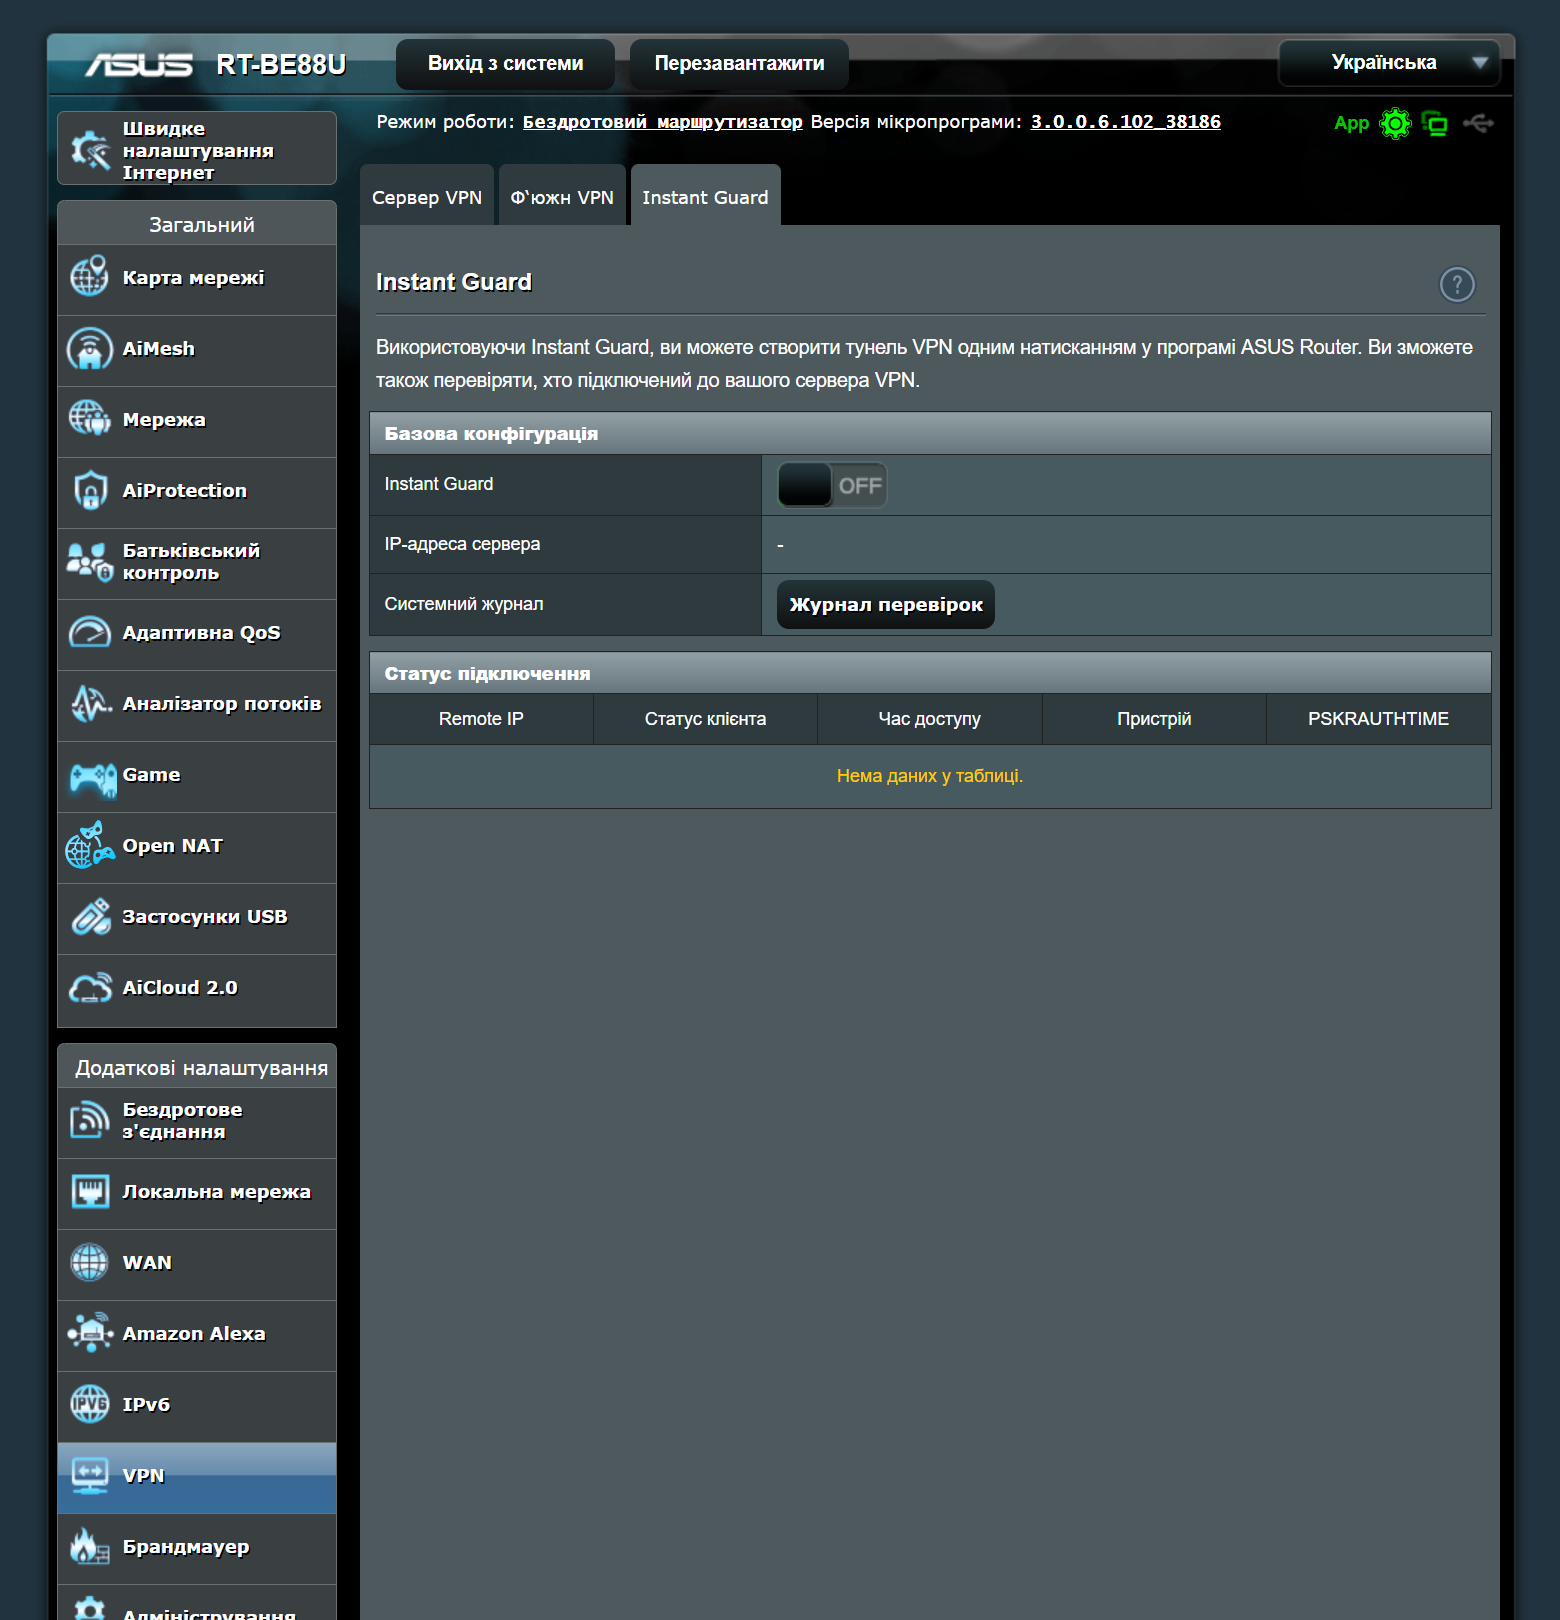Image resolution: width=1560 pixels, height=1620 pixels.
Task: Click the Час доступу column header
Action: coord(930,718)
